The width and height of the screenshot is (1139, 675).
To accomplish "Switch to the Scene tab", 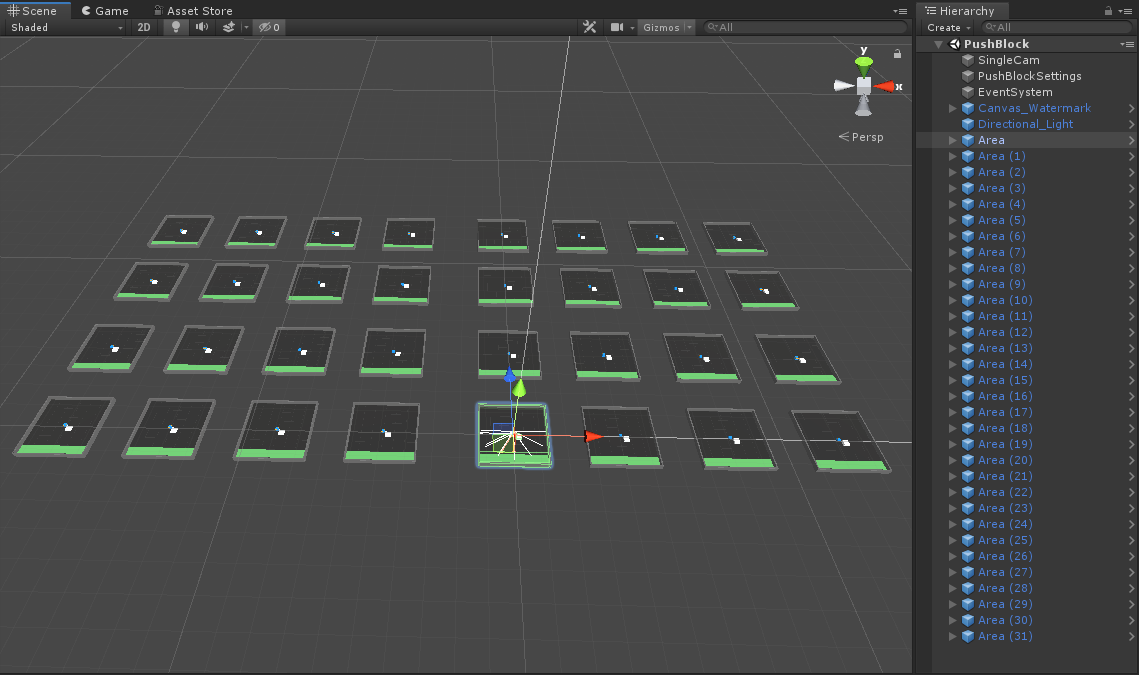I will tap(33, 11).
